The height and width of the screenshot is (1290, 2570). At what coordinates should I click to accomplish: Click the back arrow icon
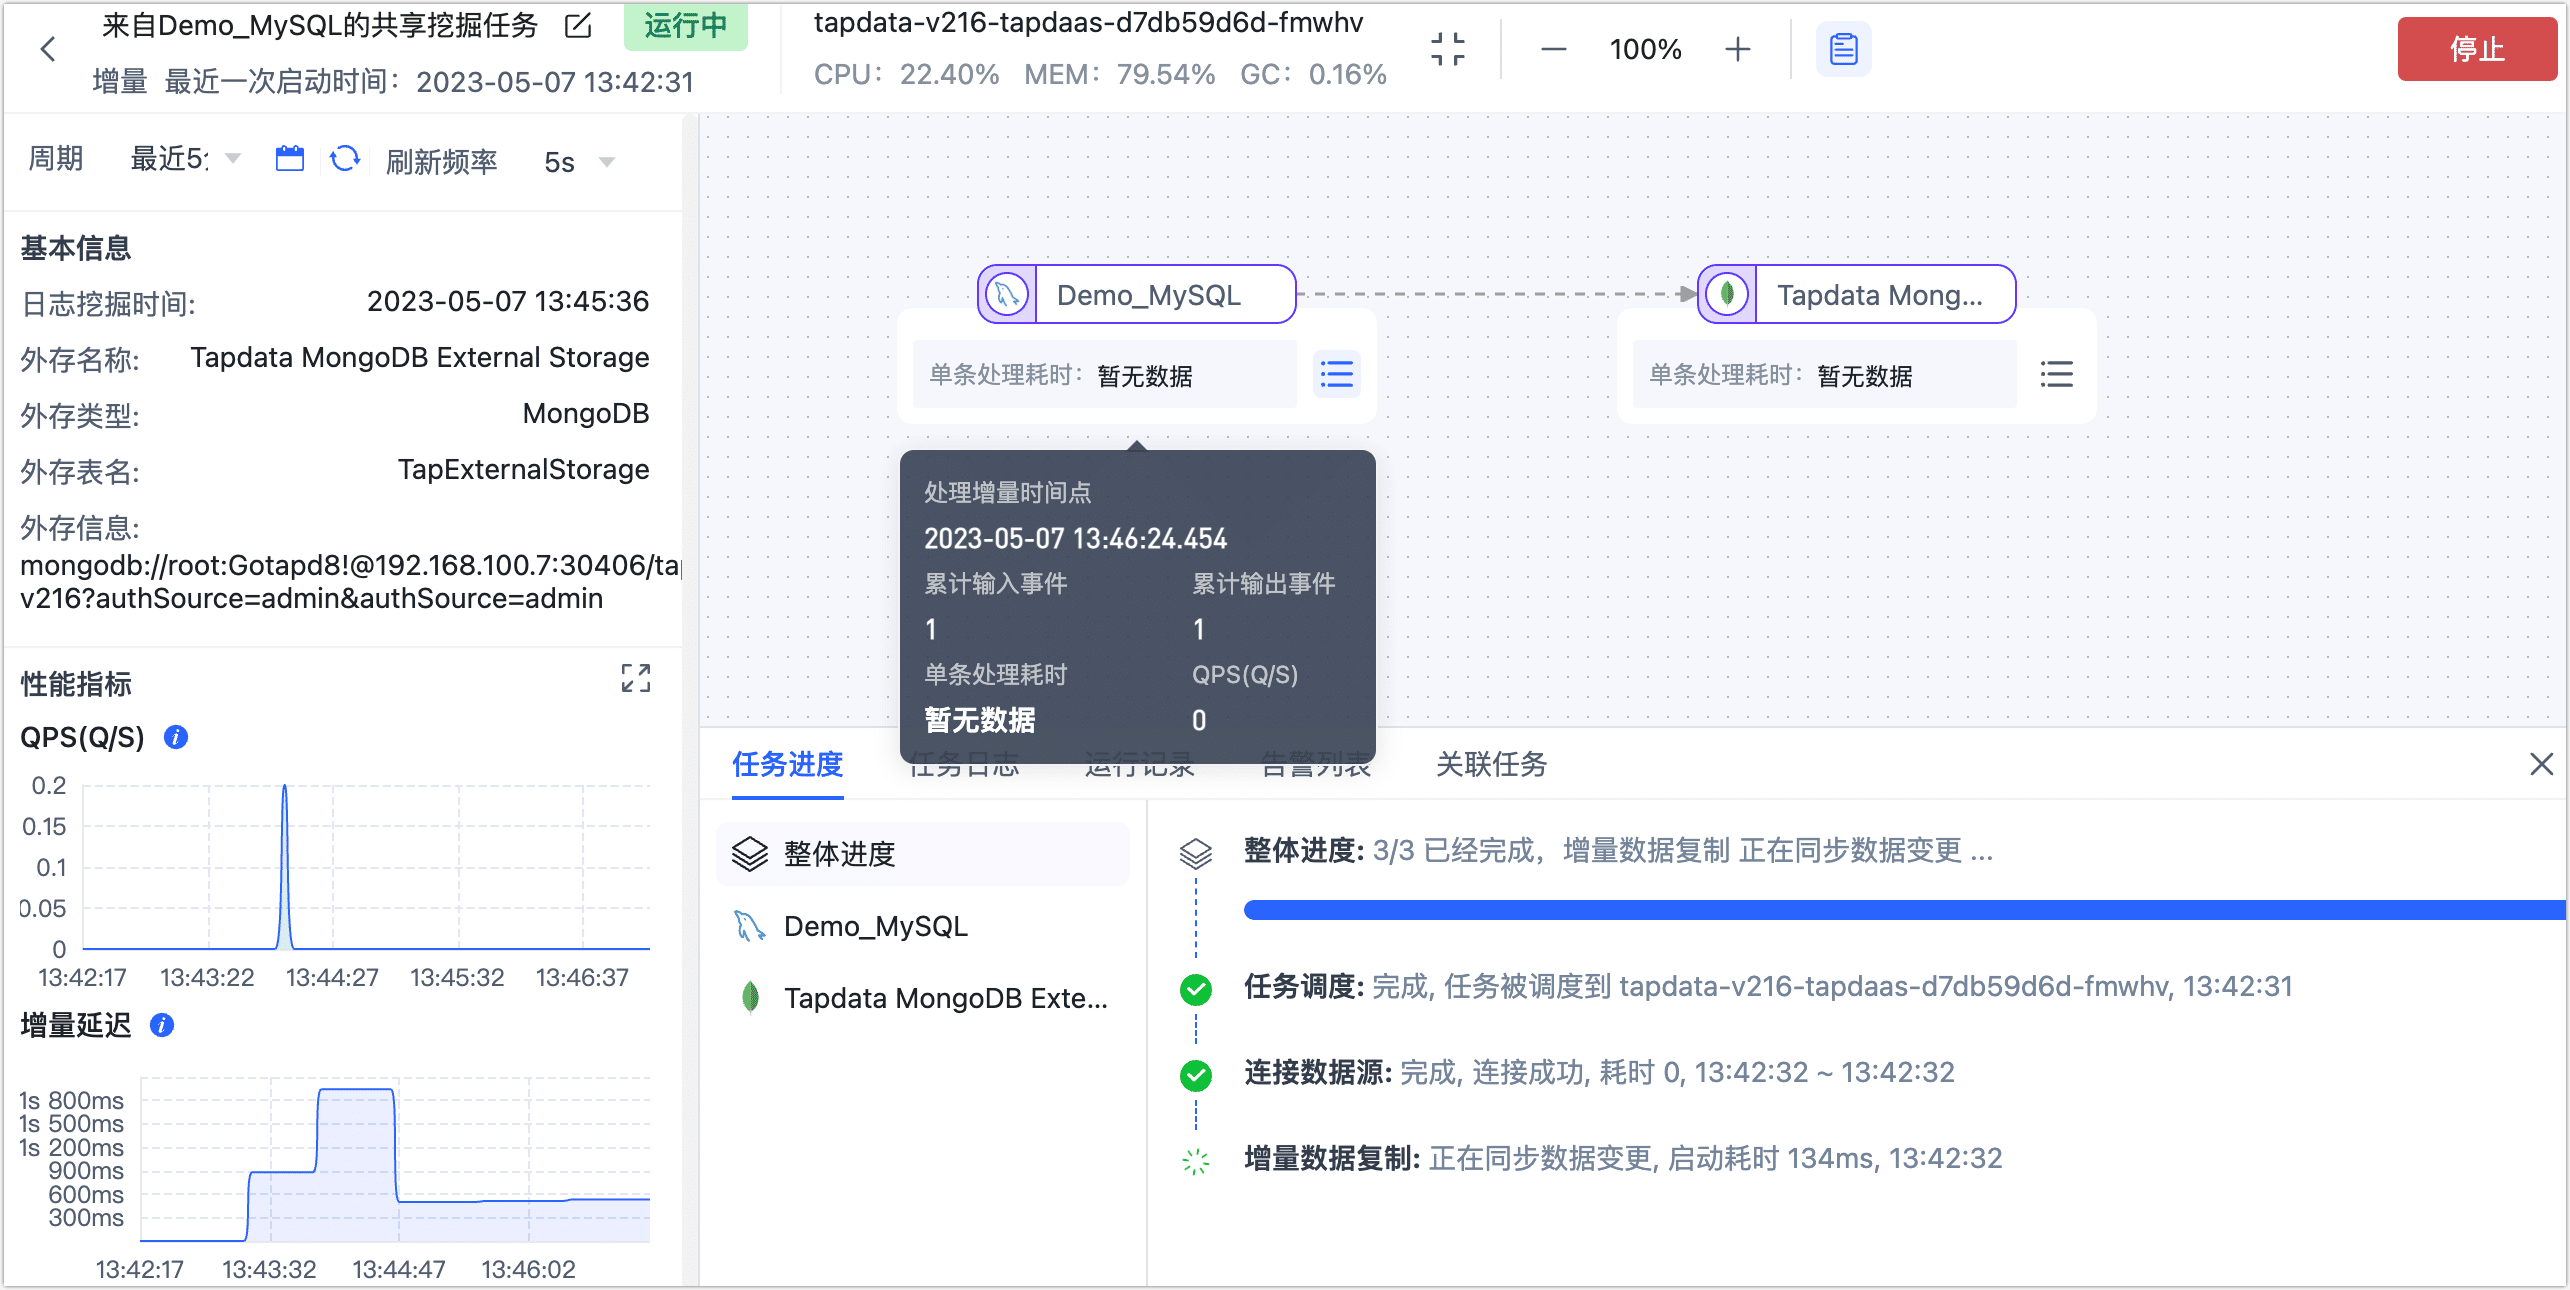[48, 49]
